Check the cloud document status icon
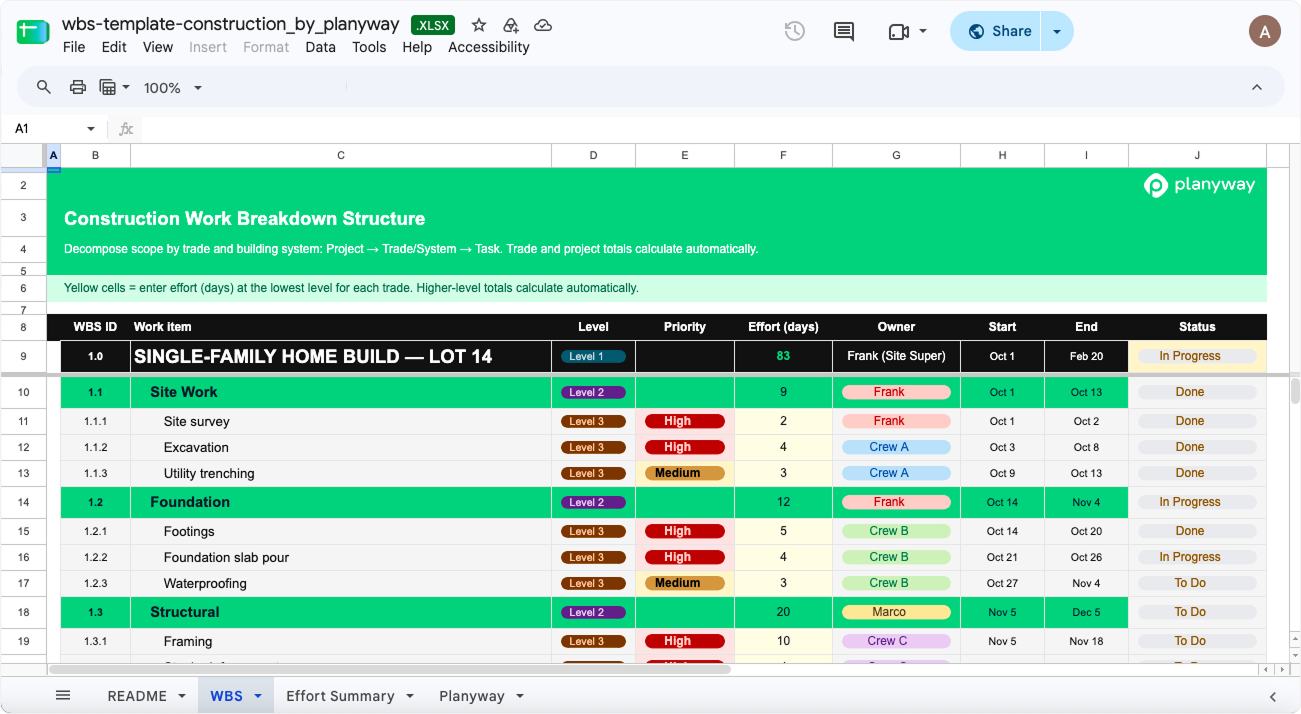This screenshot has height=714, width=1301. (x=543, y=25)
